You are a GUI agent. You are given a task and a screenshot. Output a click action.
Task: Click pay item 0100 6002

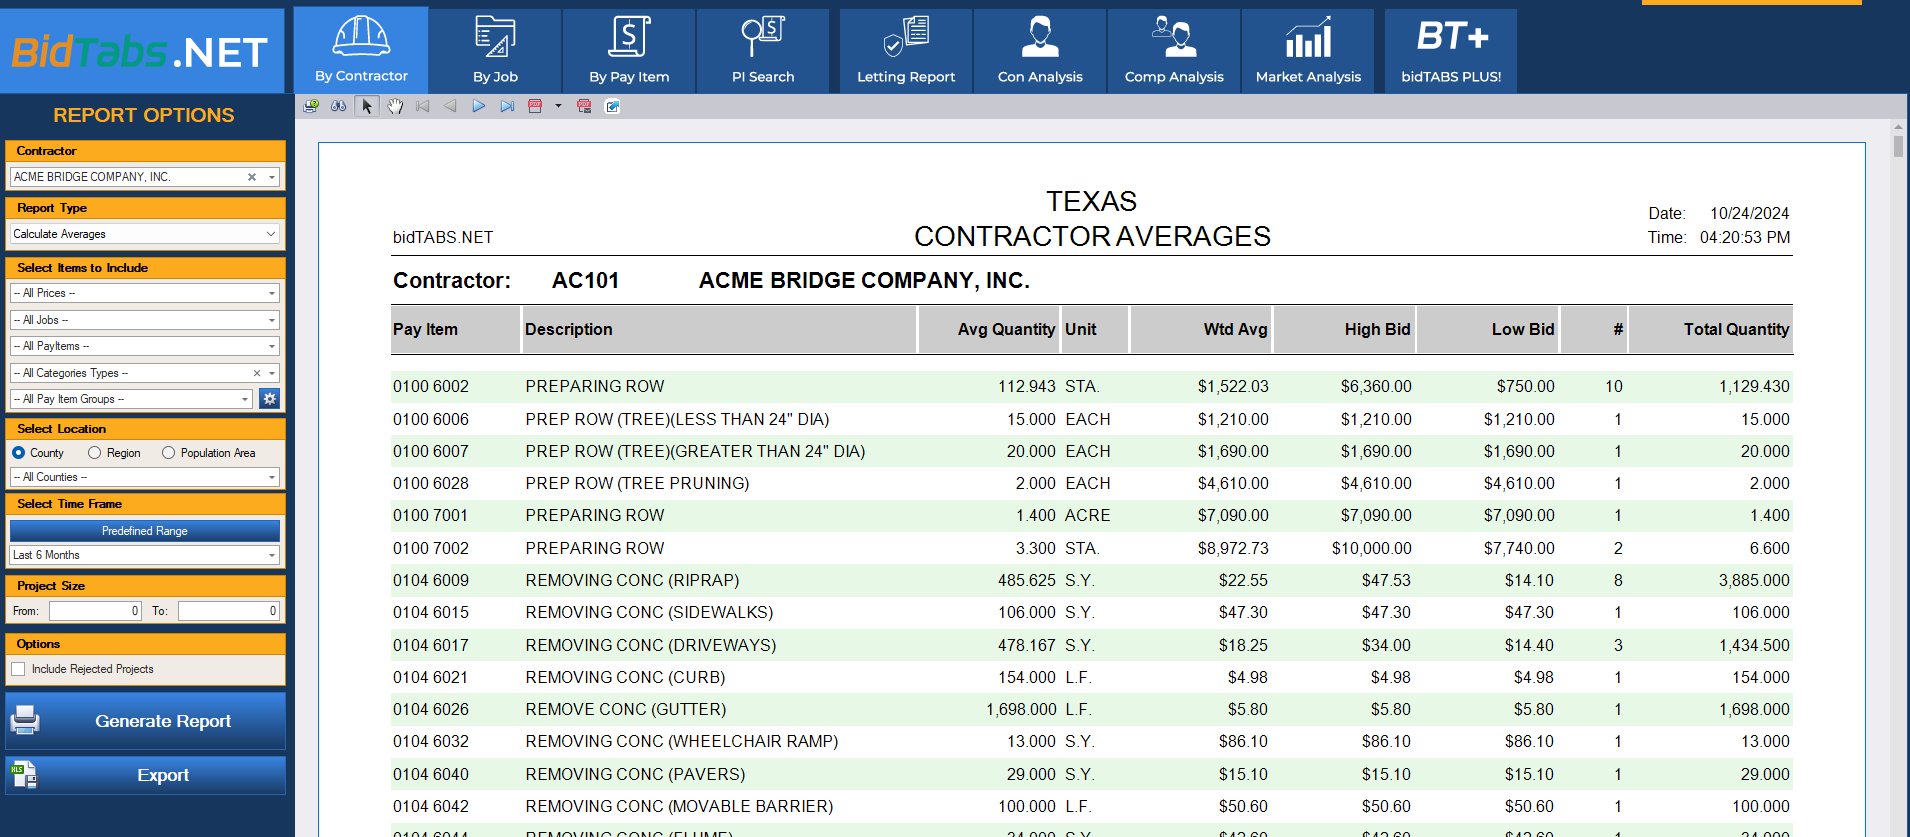coord(431,386)
